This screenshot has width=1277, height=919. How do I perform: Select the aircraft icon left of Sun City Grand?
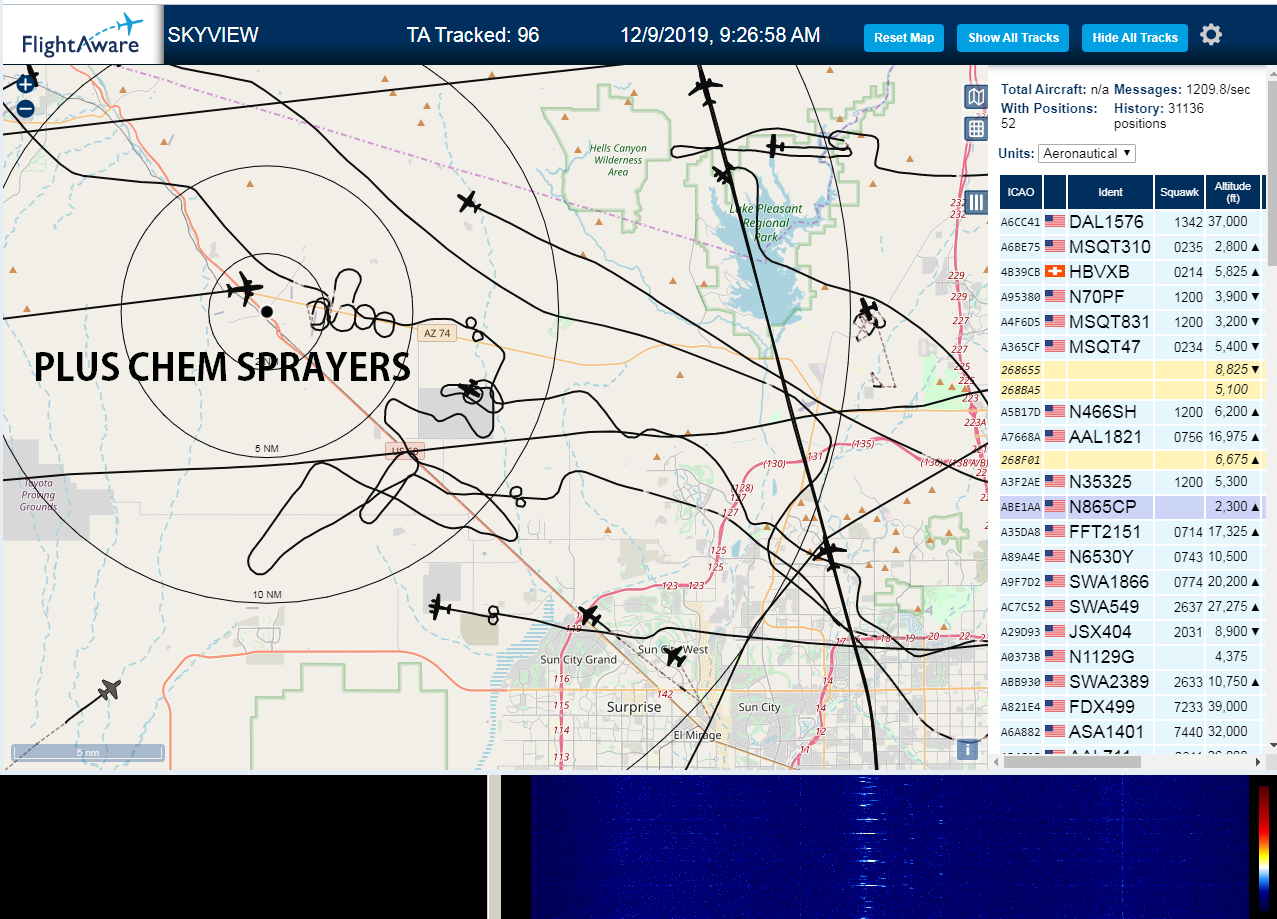(438, 606)
